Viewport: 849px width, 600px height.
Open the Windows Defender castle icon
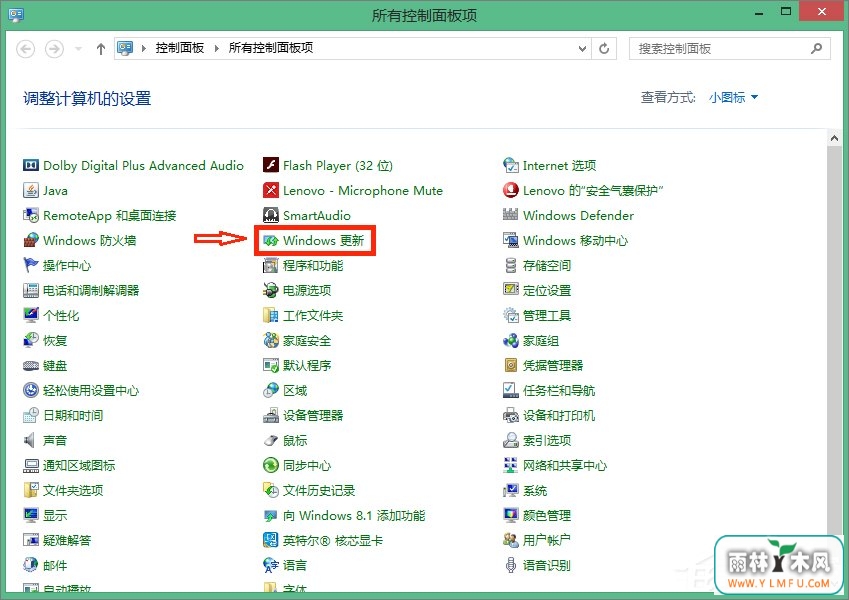coord(511,215)
